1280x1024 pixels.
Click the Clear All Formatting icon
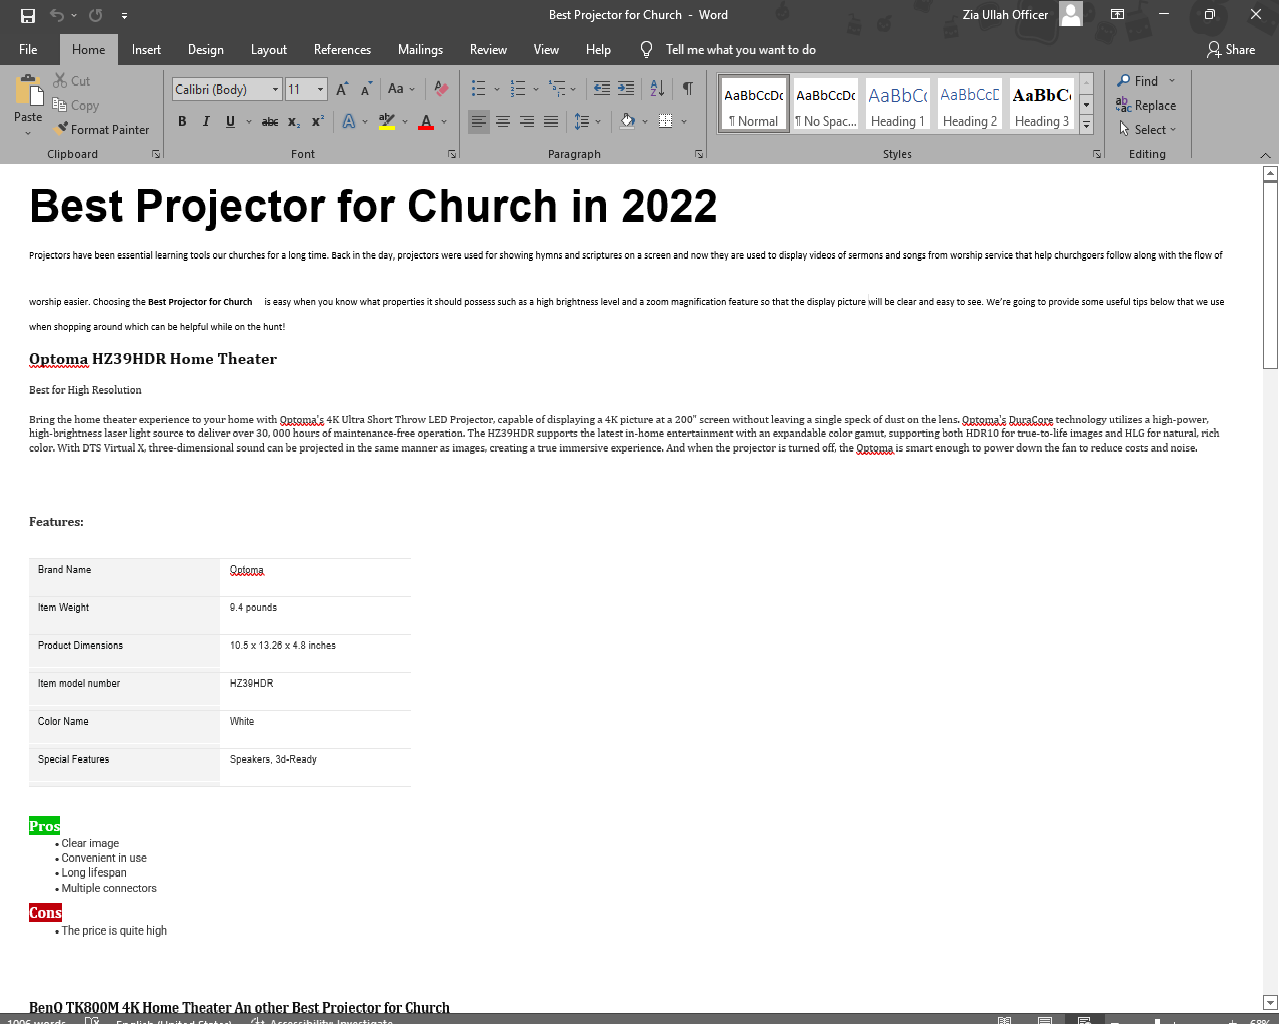[441, 89]
